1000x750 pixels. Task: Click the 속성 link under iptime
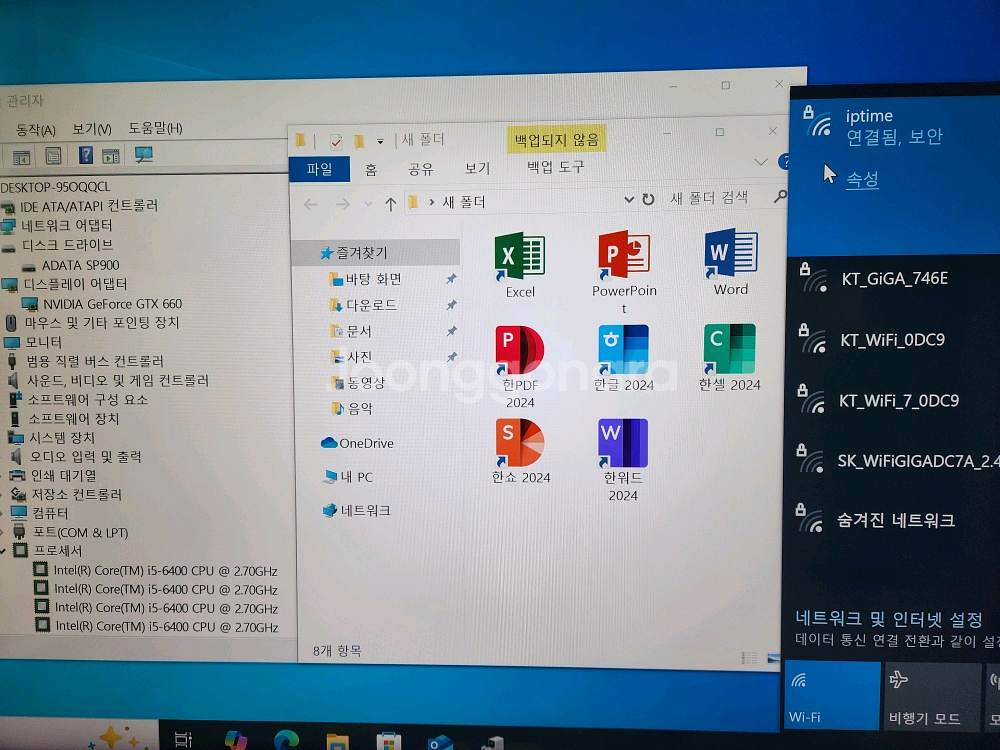point(862,180)
